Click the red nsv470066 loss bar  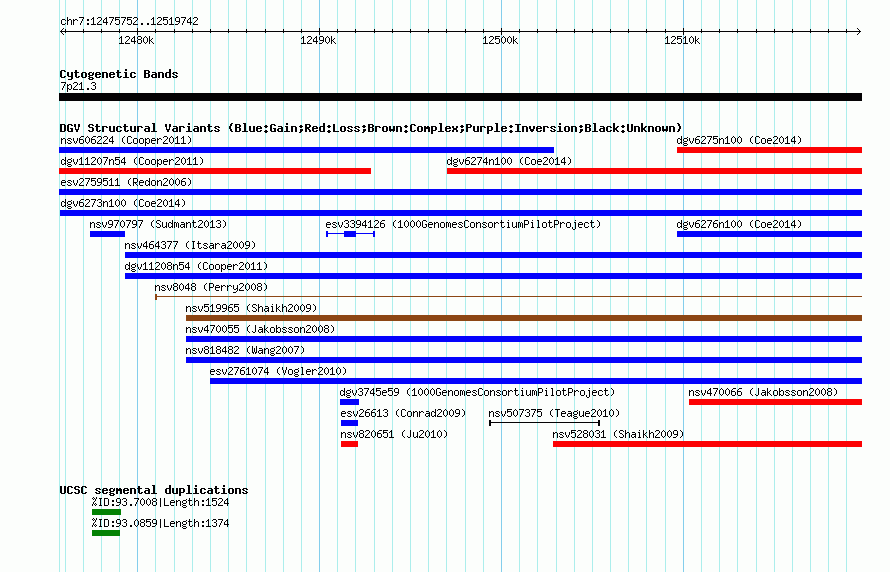[775, 402]
